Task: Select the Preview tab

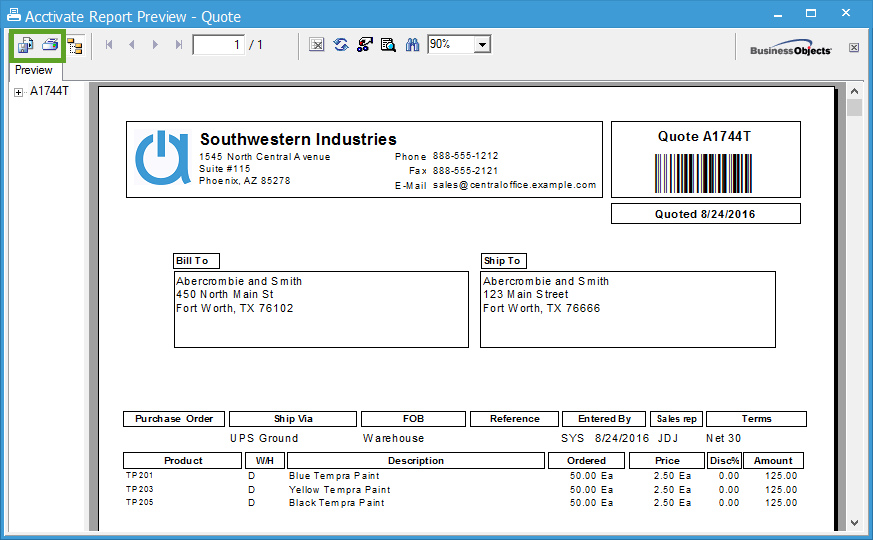Action: pos(34,70)
